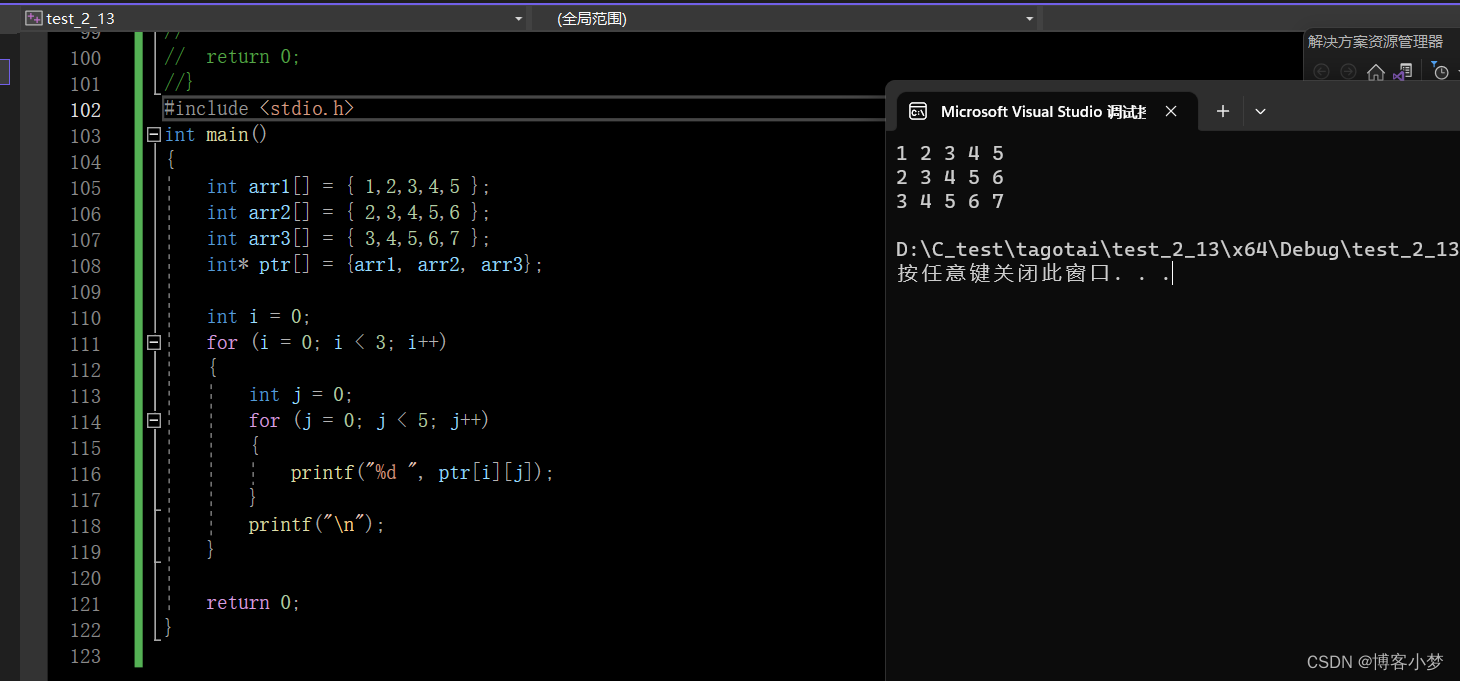Click console output line '2 3 4 5 6'
This screenshot has height=681, width=1460.
tap(950, 177)
